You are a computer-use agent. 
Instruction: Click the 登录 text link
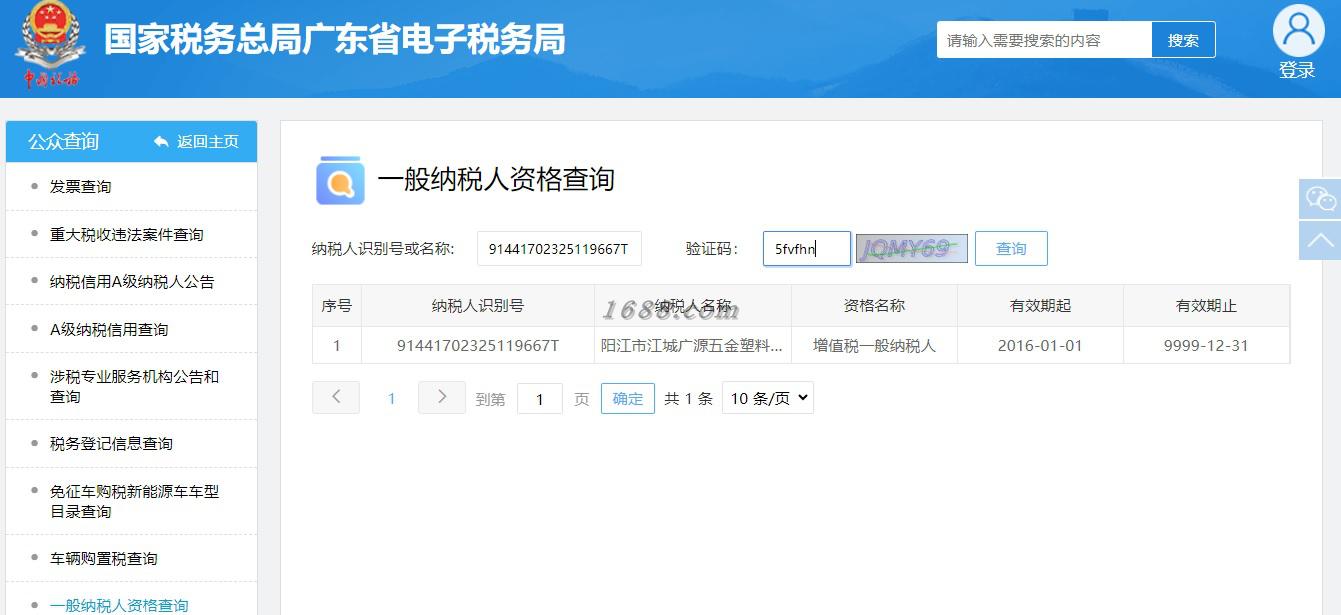click(1297, 71)
